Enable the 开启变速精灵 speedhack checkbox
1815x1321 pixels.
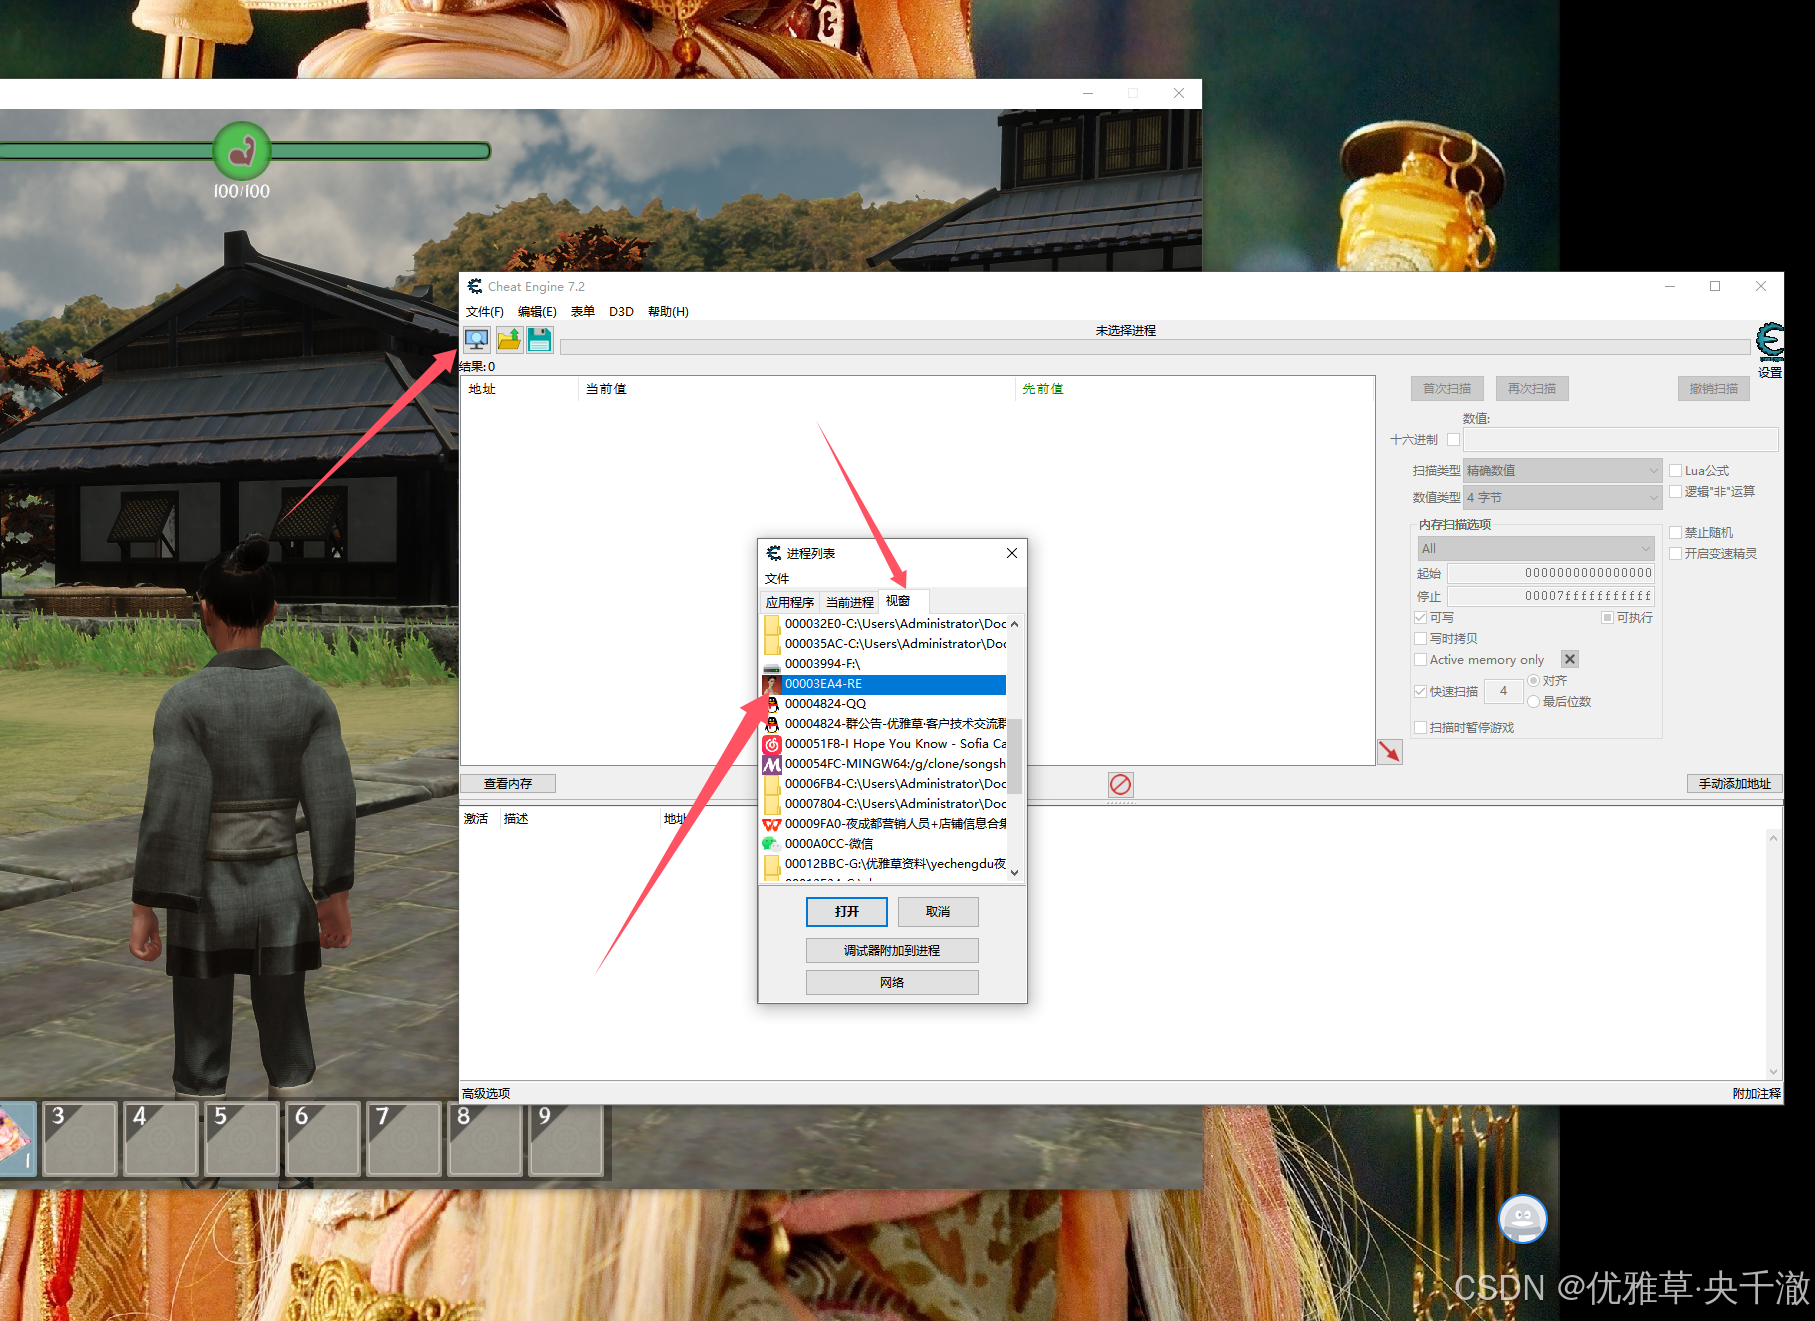[x=1676, y=554]
